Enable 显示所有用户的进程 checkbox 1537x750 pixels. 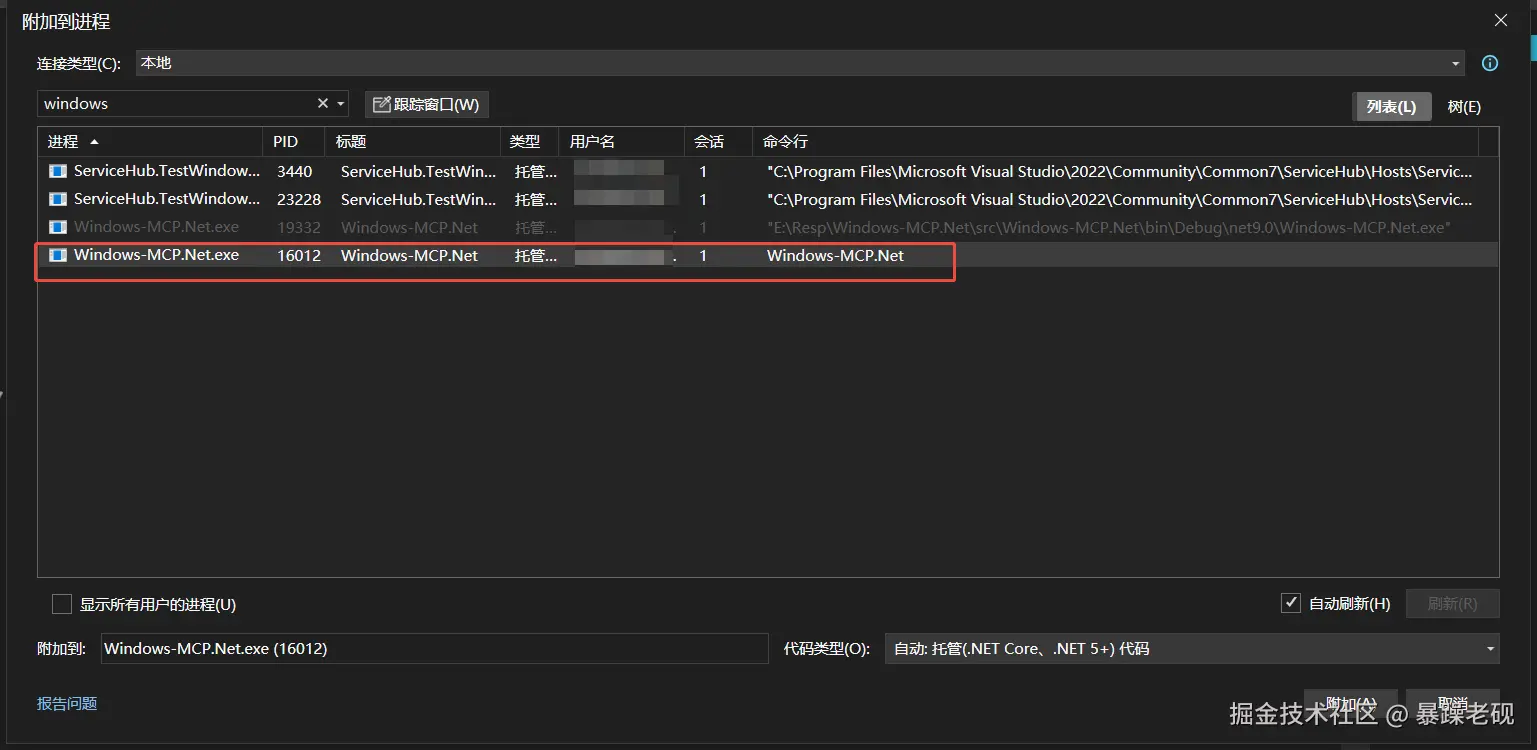(62, 604)
